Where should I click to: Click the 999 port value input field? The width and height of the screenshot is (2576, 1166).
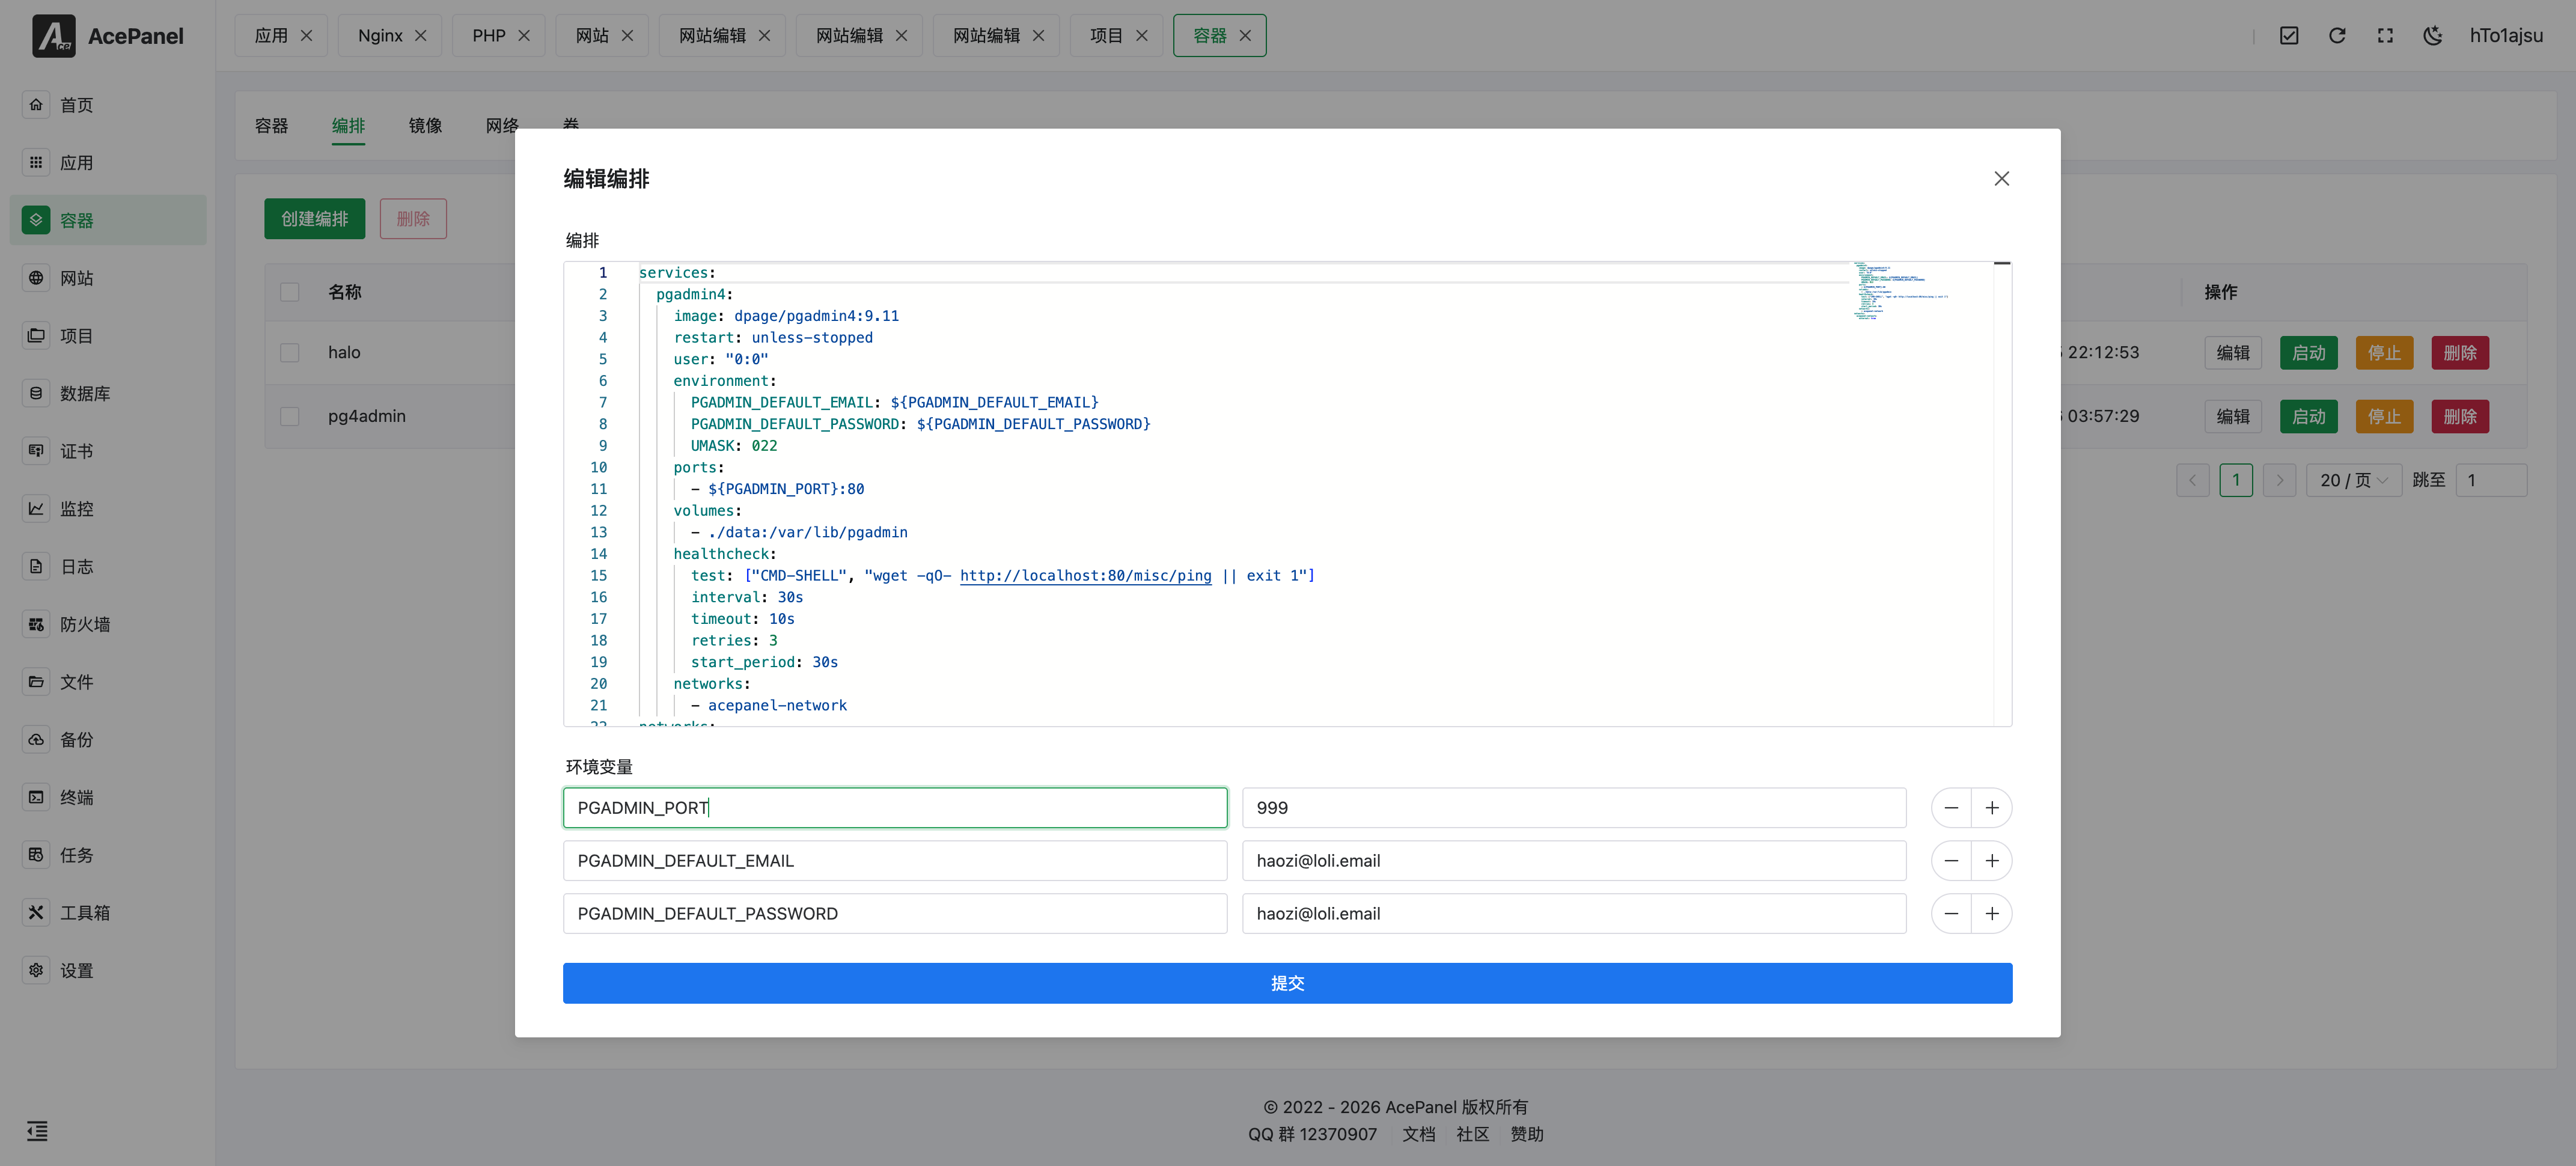point(1573,808)
